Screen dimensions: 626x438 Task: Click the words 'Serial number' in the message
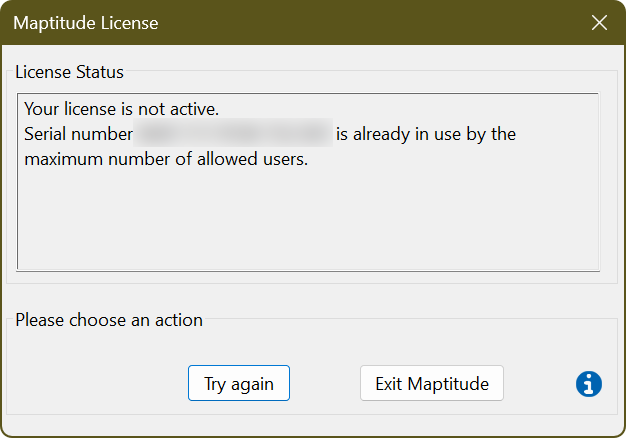click(78, 133)
